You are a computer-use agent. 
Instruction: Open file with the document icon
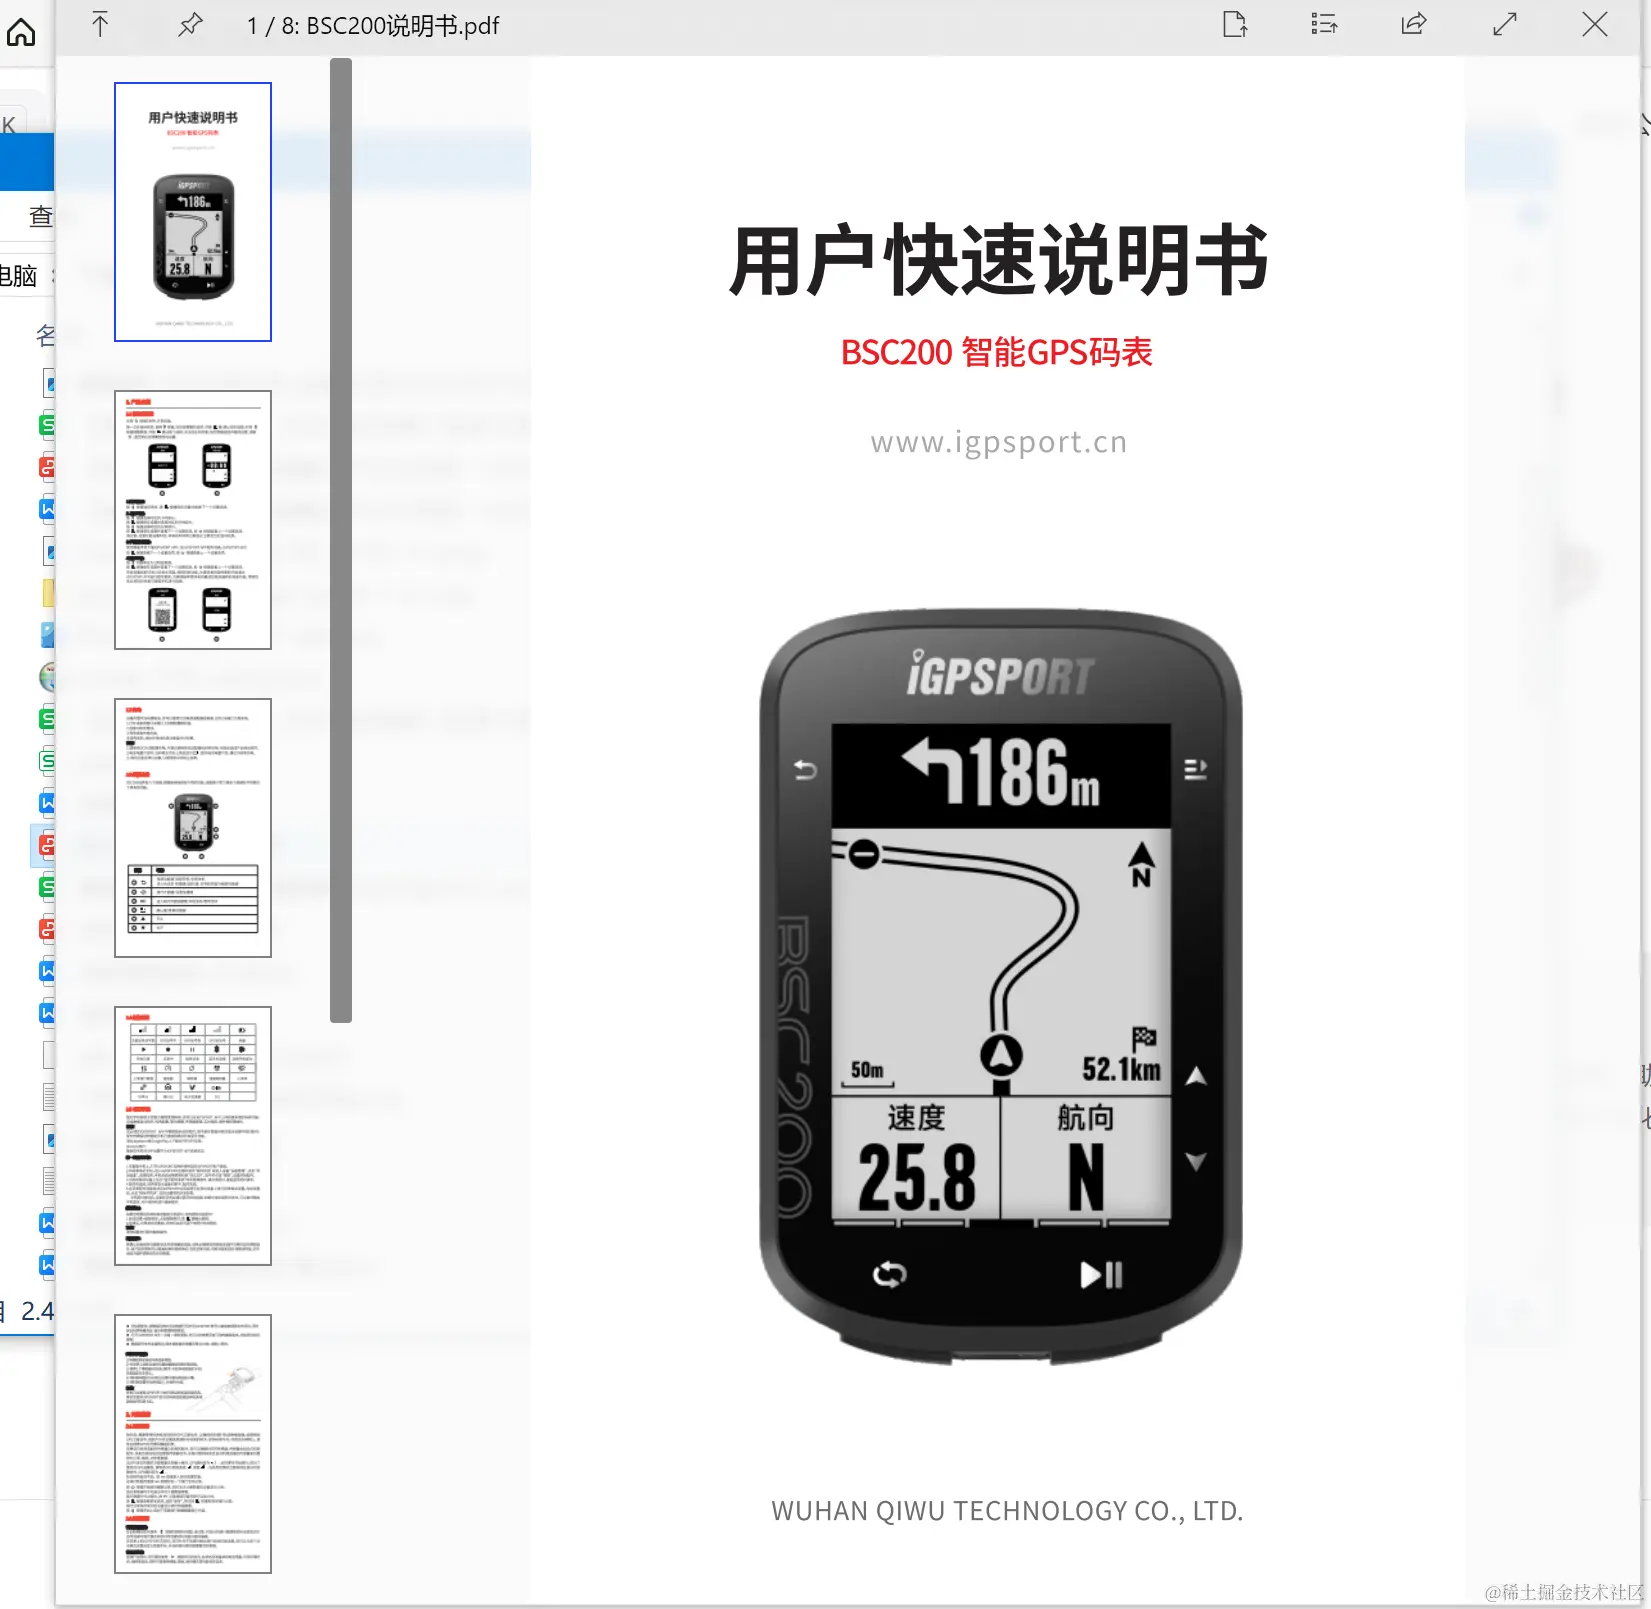click(x=1235, y=24)
